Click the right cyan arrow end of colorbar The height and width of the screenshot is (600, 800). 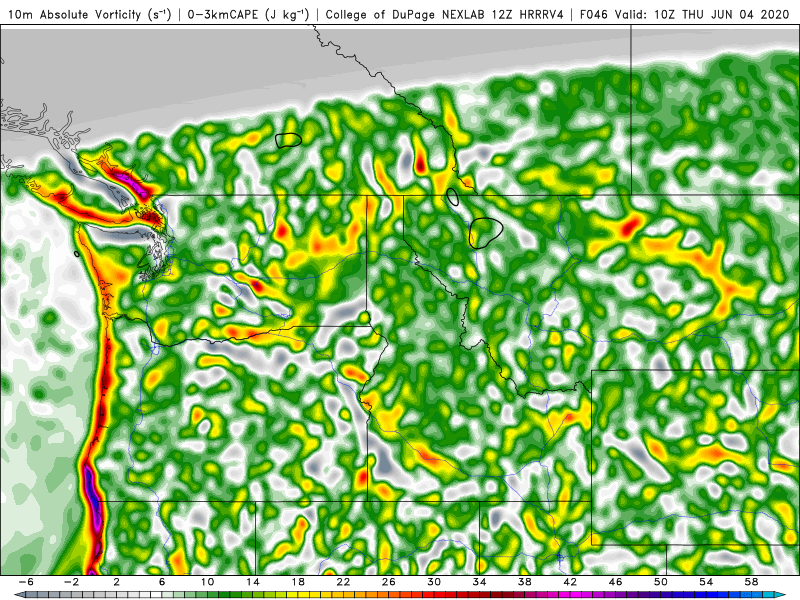(x=781, y=595)
